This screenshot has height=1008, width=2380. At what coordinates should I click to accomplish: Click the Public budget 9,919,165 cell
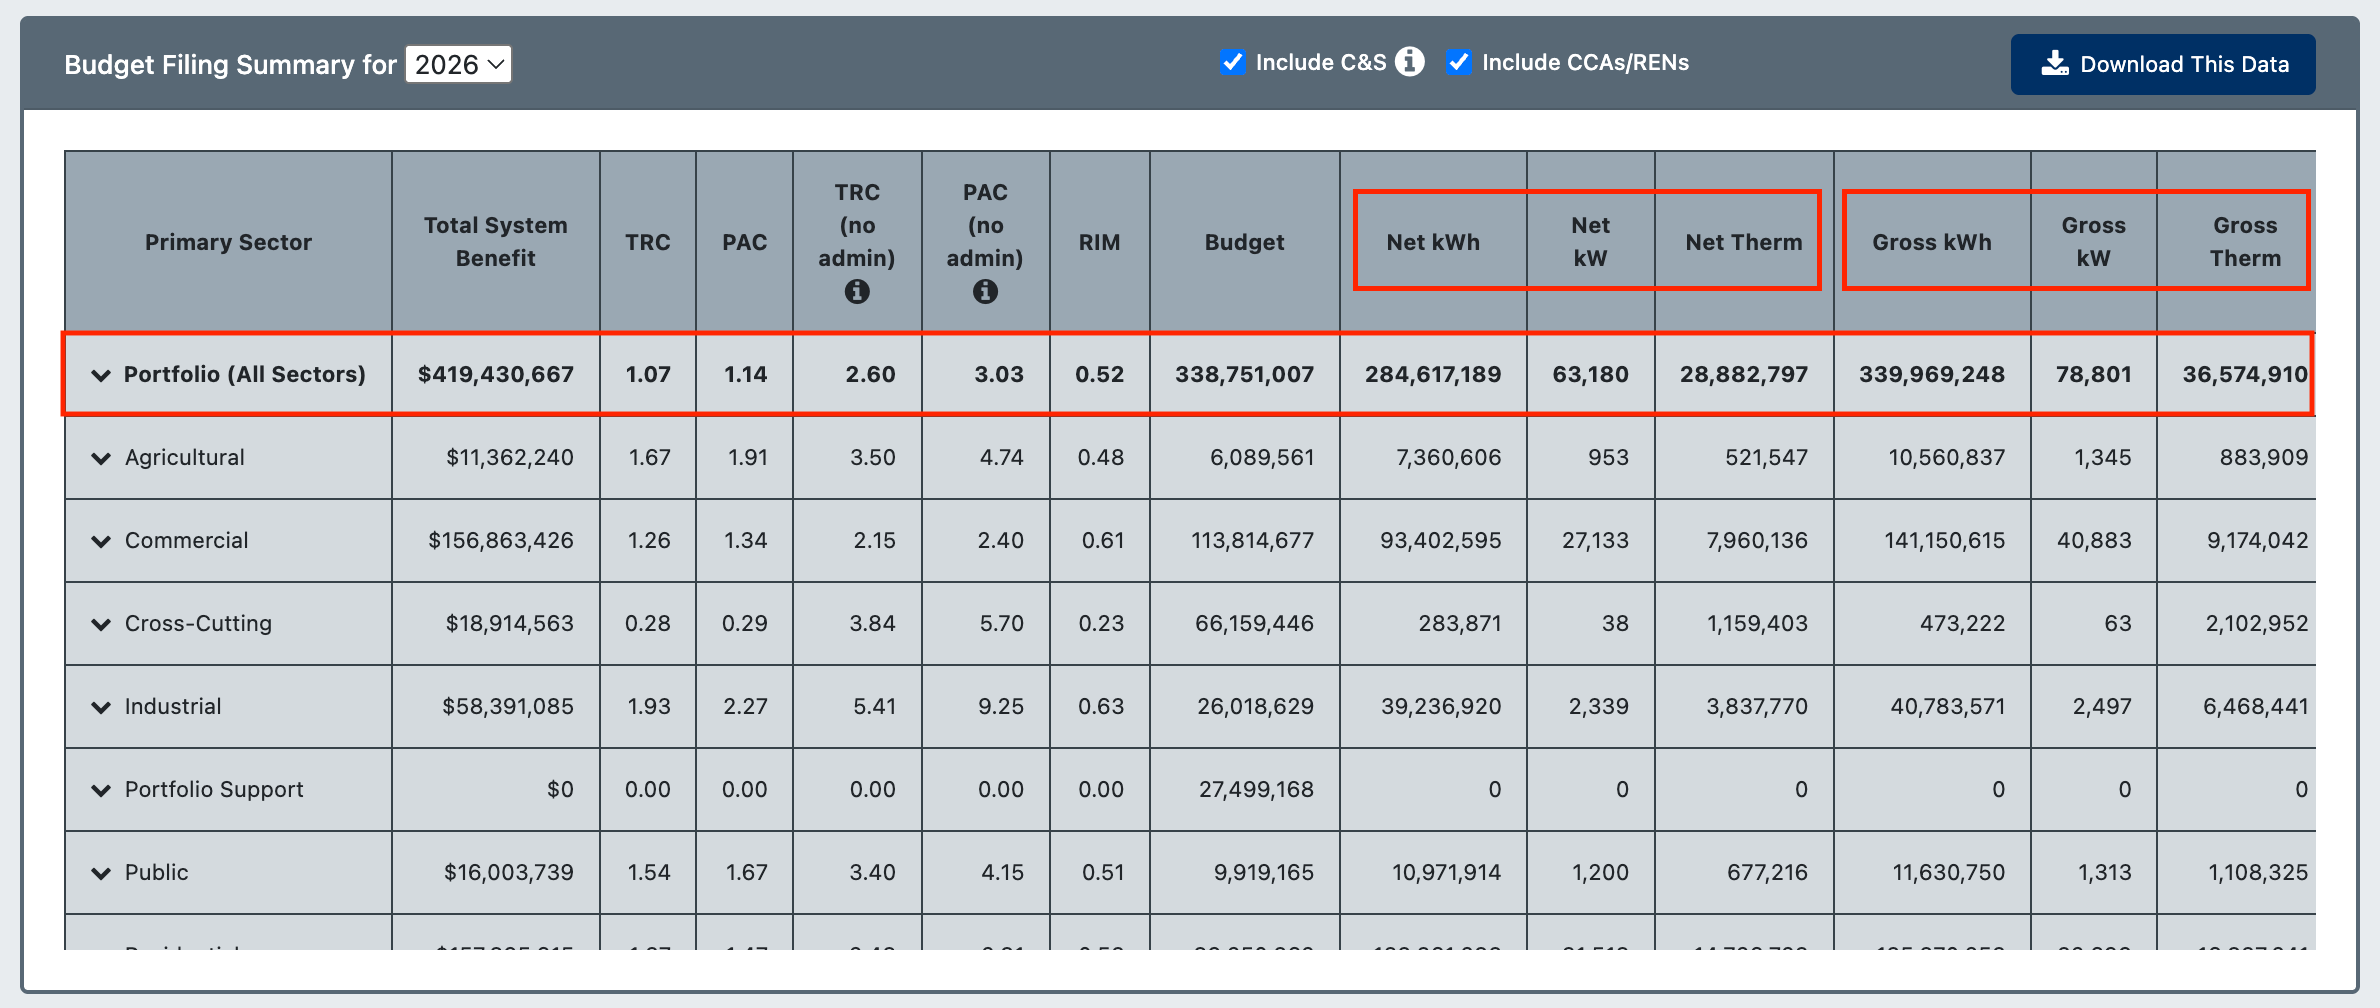(1244, 872)
